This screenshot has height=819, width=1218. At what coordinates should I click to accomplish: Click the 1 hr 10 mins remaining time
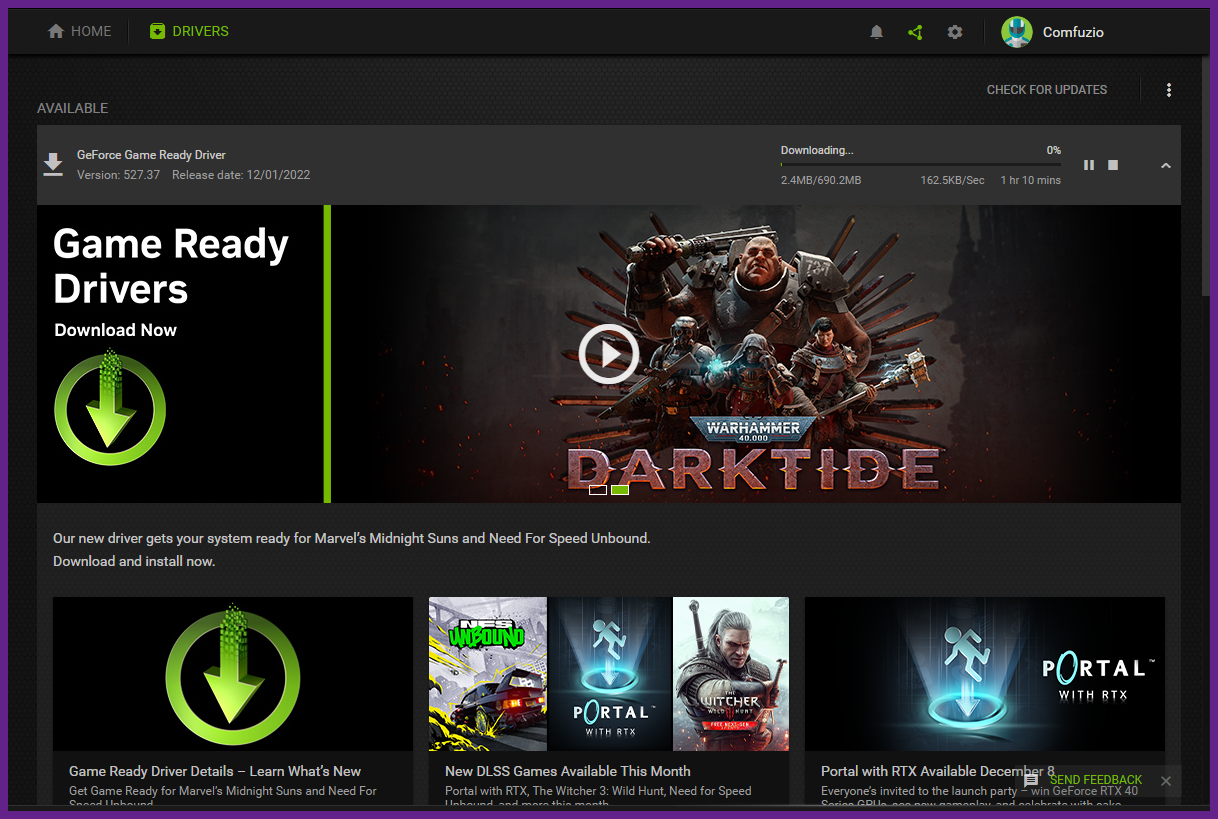click(1030, 180)
